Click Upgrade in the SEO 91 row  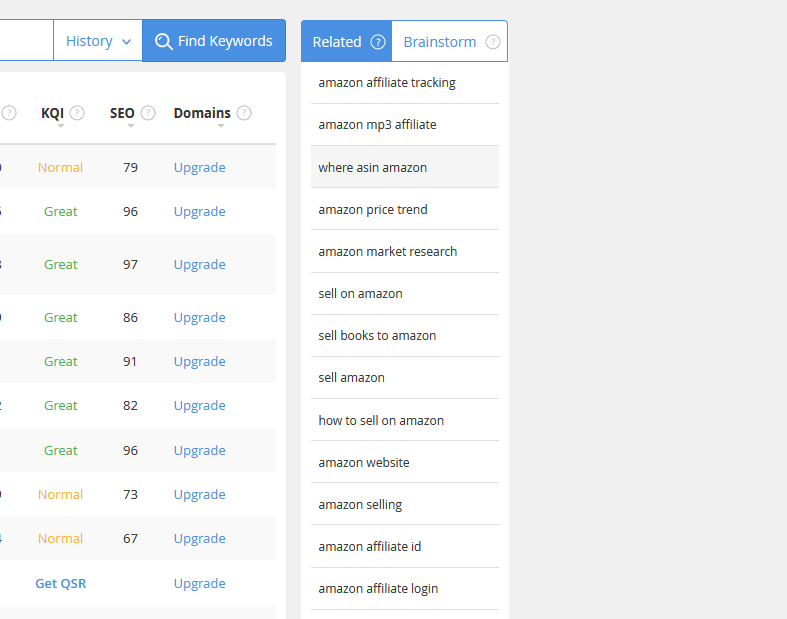[200, 362]
